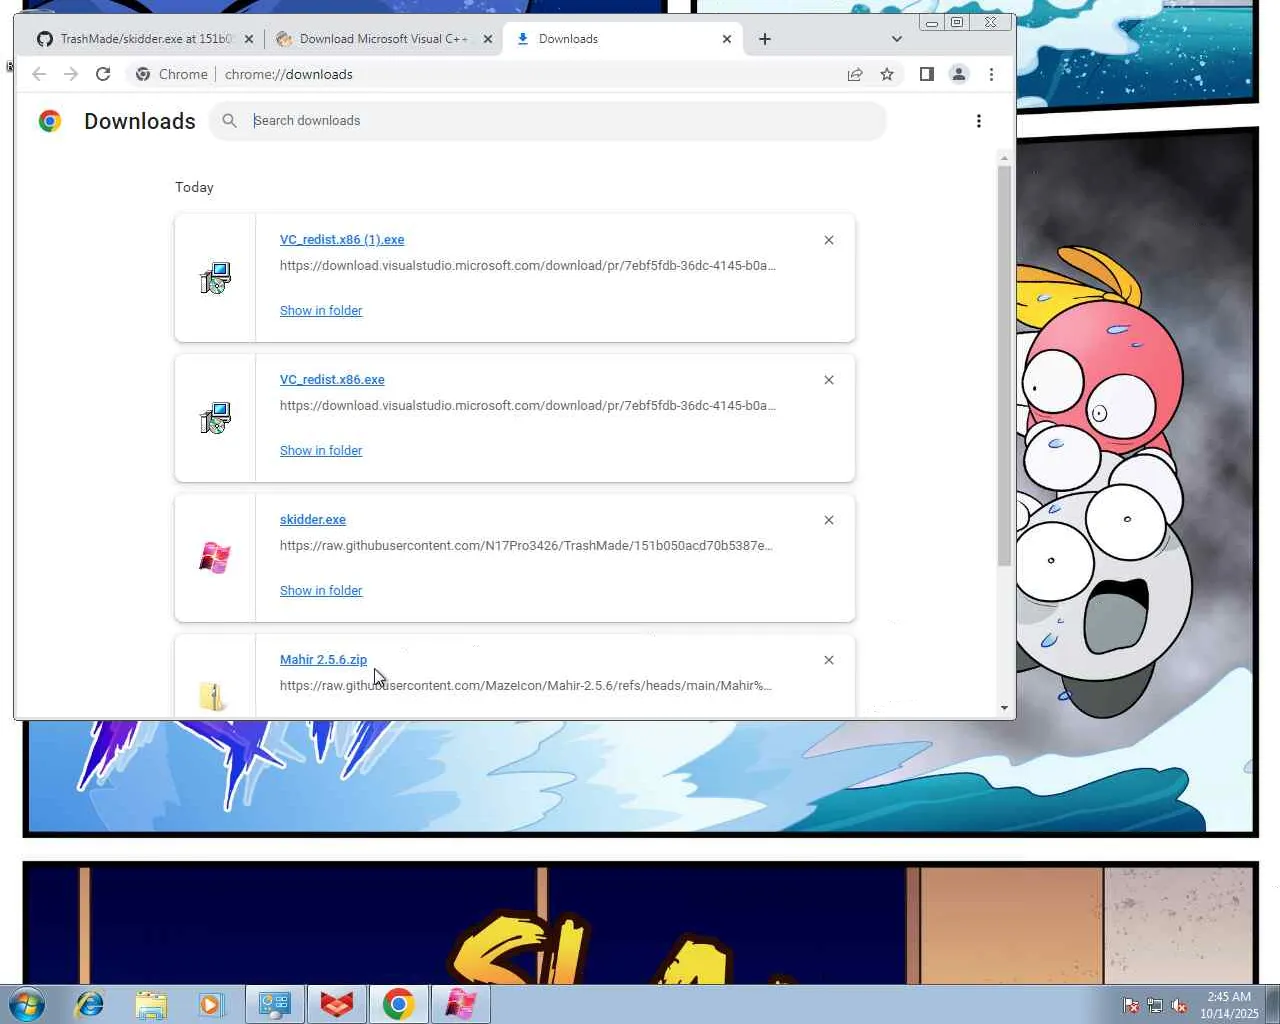This screenshot has width=1280, height=1024.
Task: Click the scrollbar down arrow
Action: coord(1004,708)
